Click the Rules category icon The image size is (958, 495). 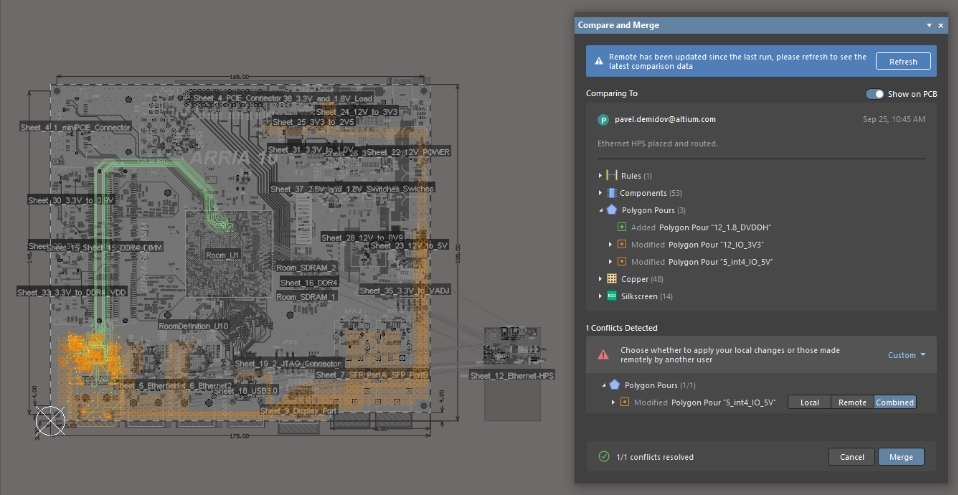point(612,175)
